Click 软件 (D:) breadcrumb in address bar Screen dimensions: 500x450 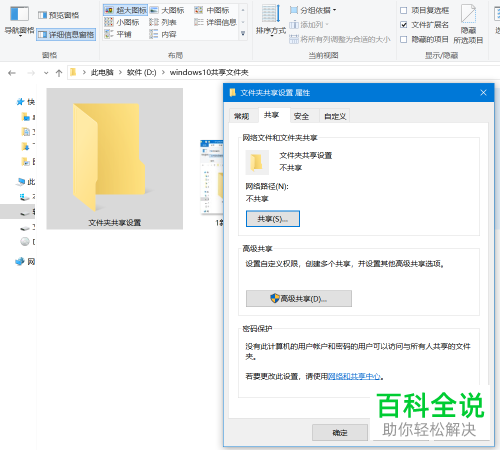pyautogui.click(x=141, y=72)
